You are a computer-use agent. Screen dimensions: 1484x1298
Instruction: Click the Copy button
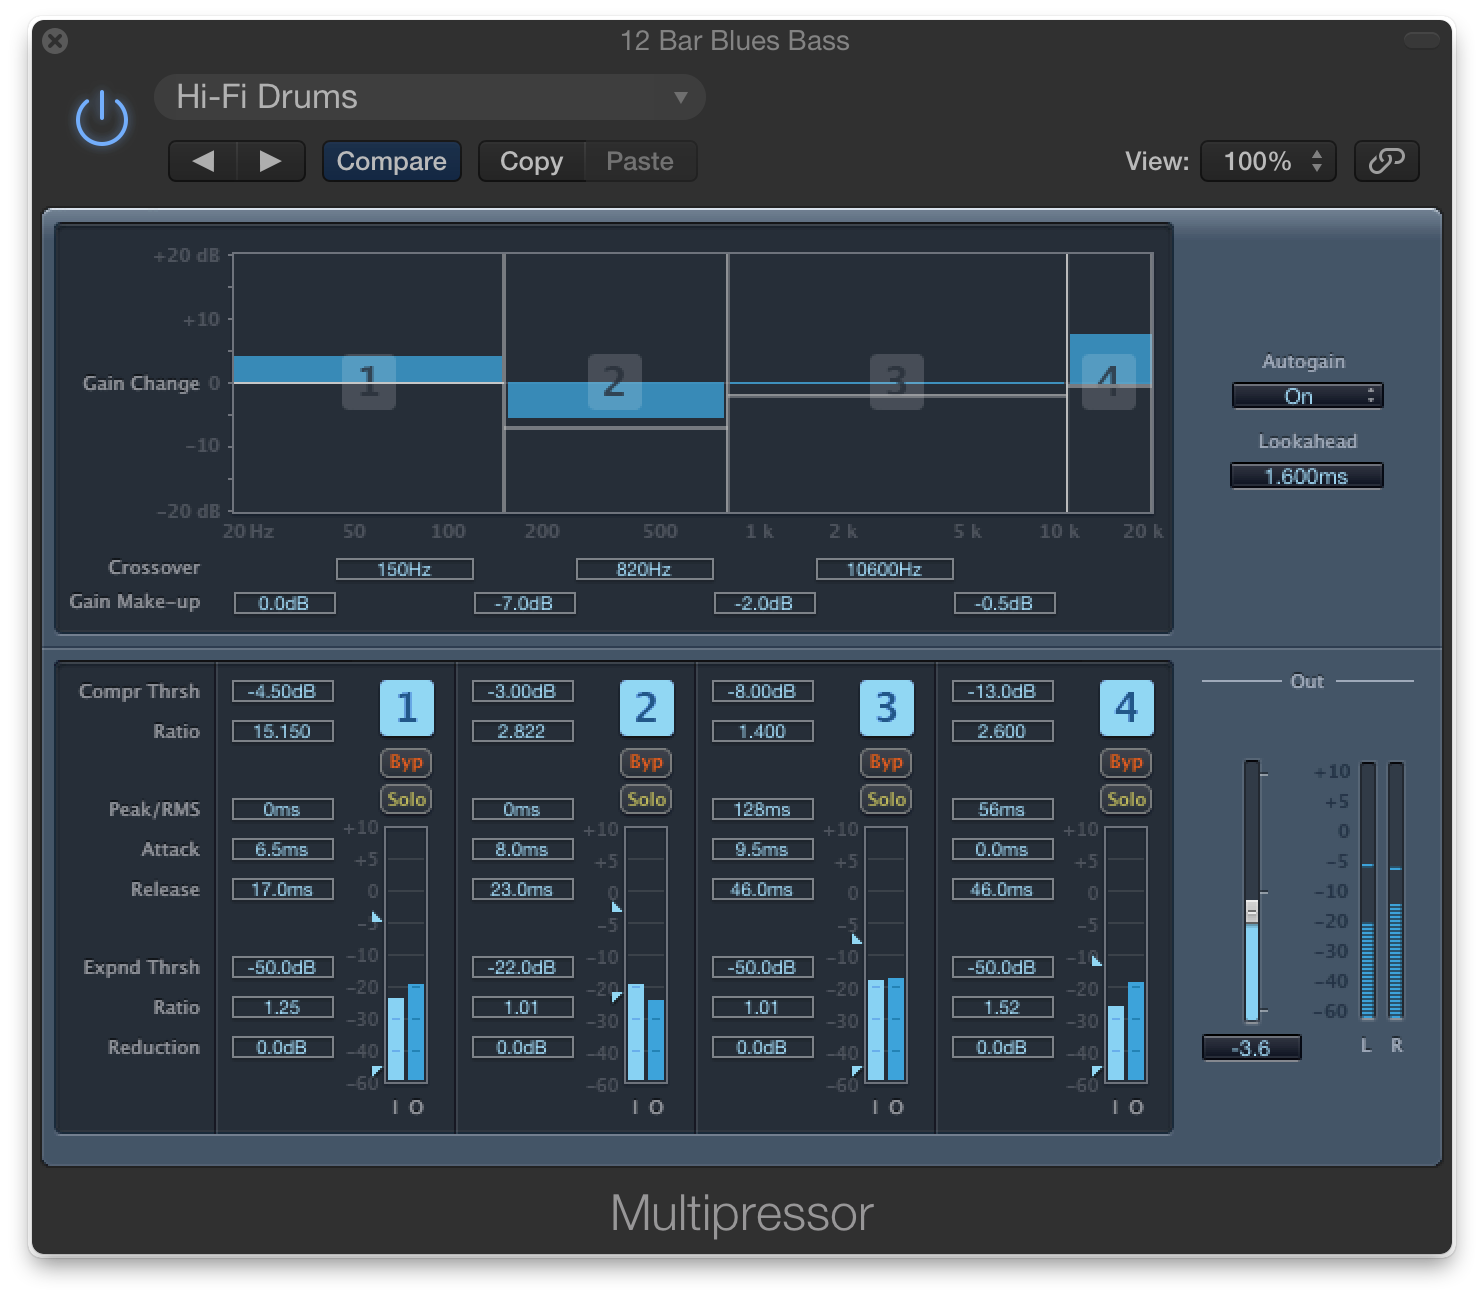point(531,161)
